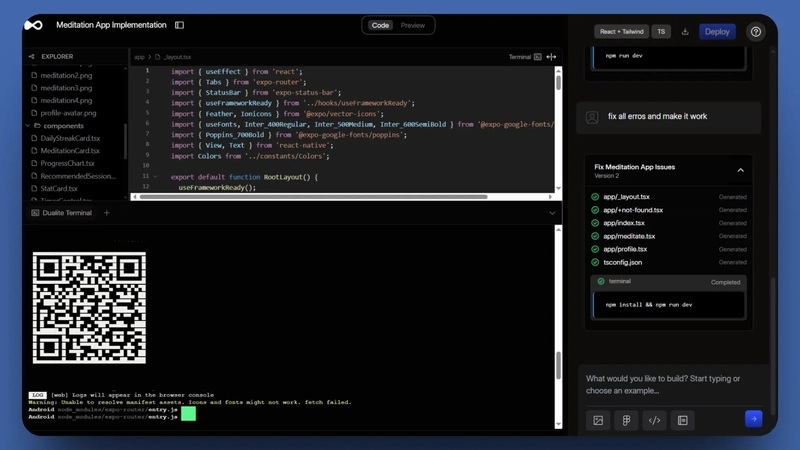Image resolution: width=800 pixels, height=450 pixels.
Task: Collapse the Explorer panel icon
Action: (32, 57)
